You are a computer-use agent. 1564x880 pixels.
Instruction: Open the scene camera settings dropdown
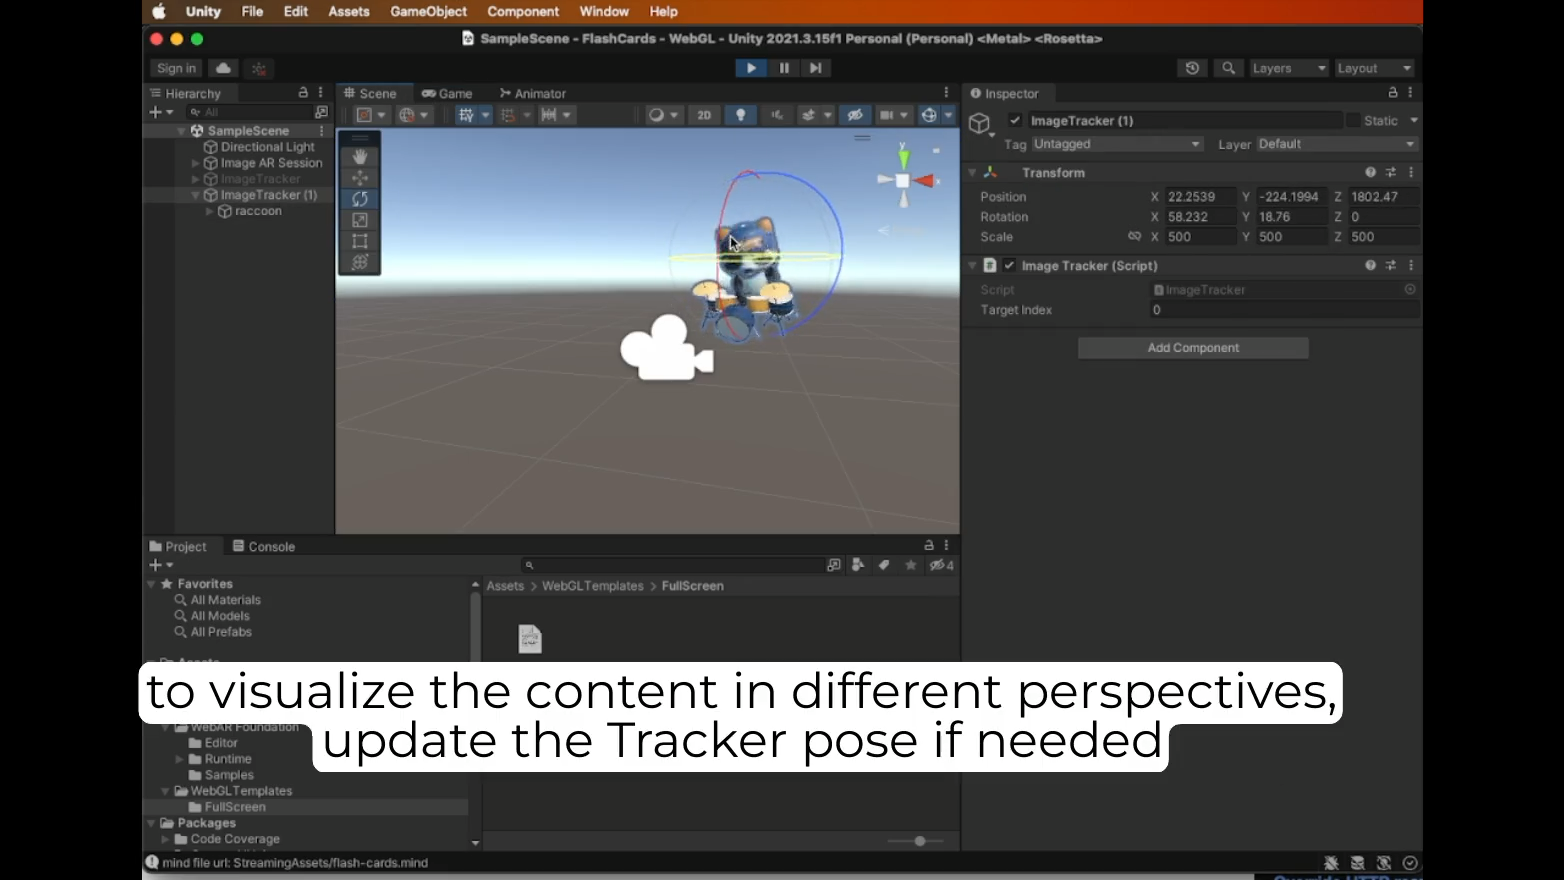(892, 115)
